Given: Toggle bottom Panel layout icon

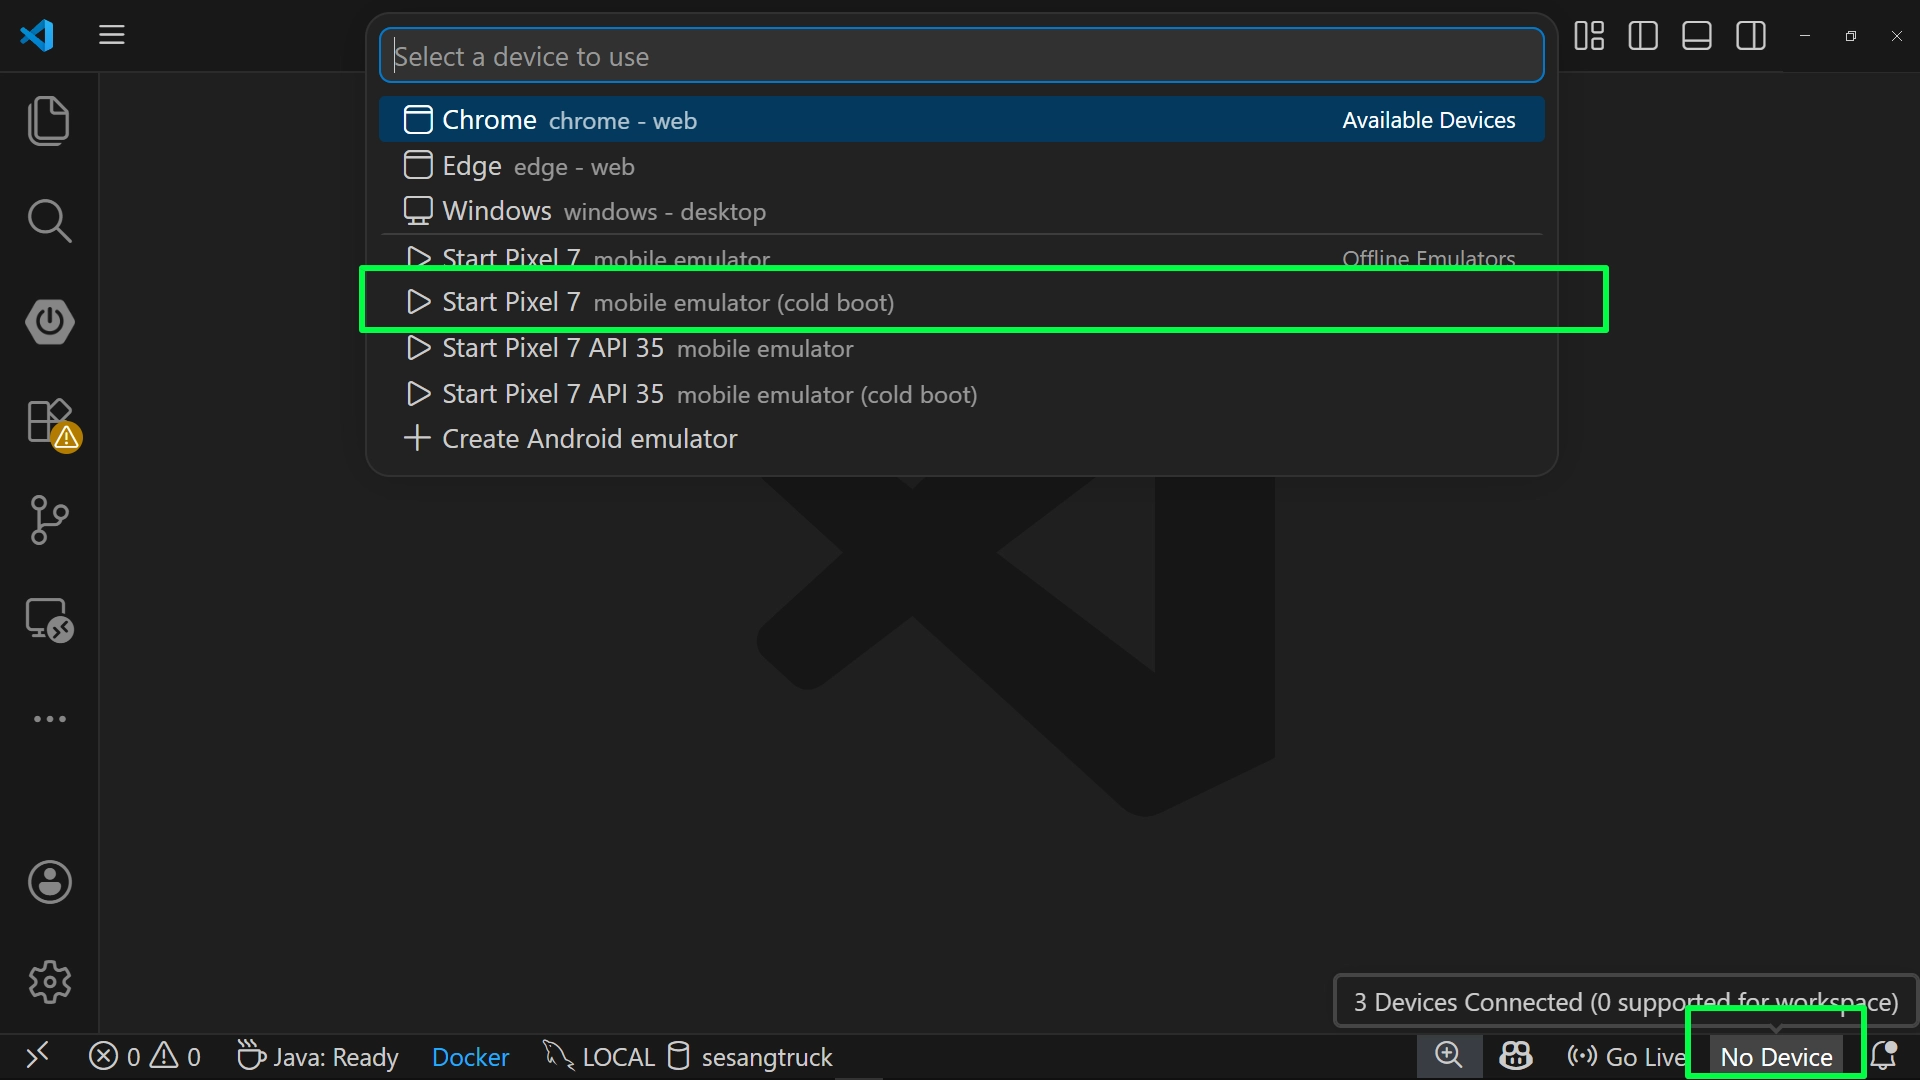Looking at the screenshot, I should coord(1697,36).
